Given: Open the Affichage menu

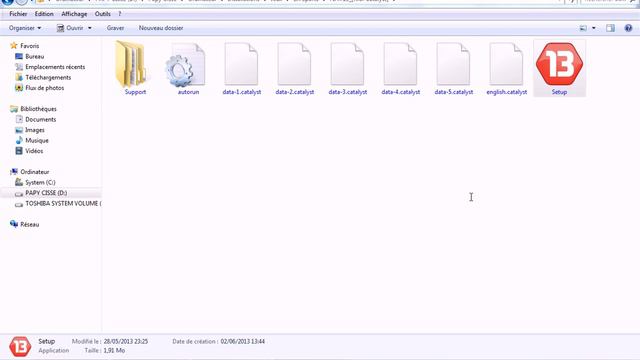Looking at the screenshot, I should tap(74, 14).
